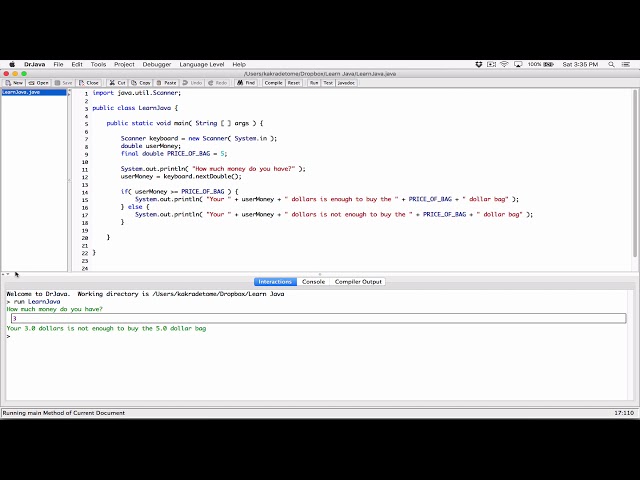
Task: Click the 'Welcome to DrJava' line
Action: click(x=145, y=294)
